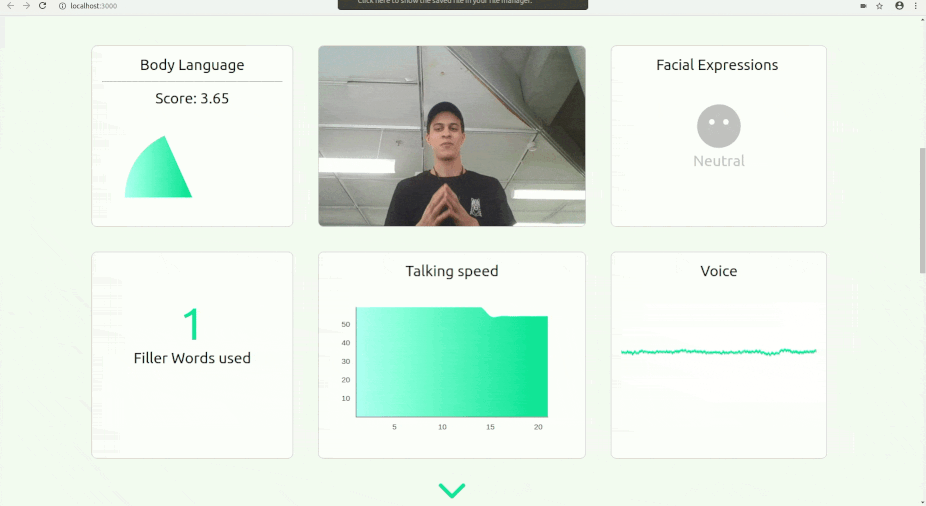Click the Facial Expressions card title
The image size is (926, 506).
click(x=718, y=65)
